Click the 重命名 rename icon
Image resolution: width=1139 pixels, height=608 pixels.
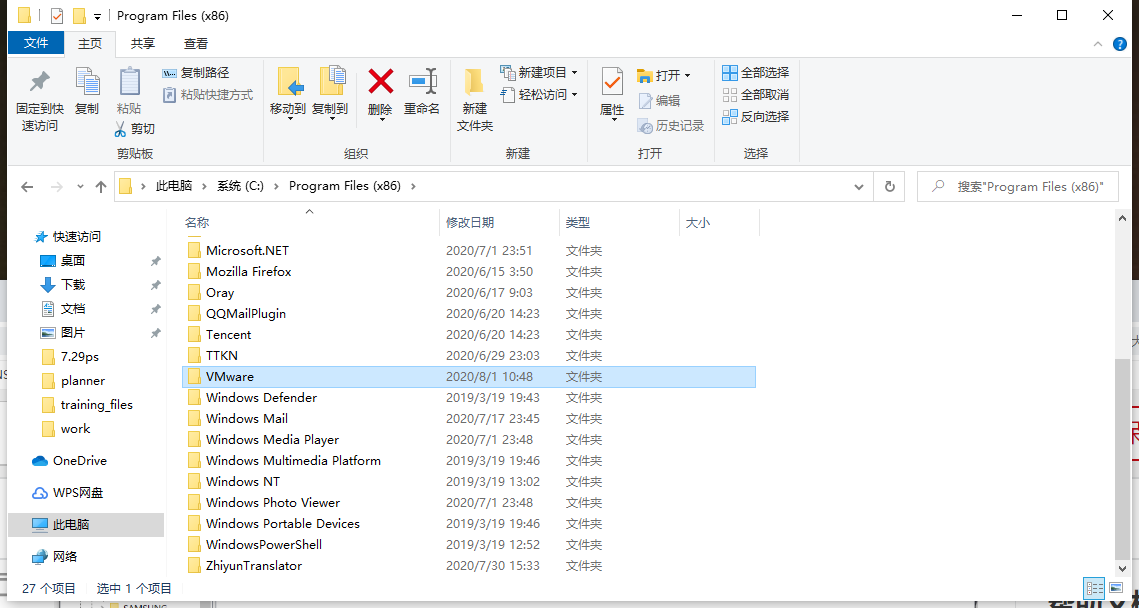pos(422,81)
